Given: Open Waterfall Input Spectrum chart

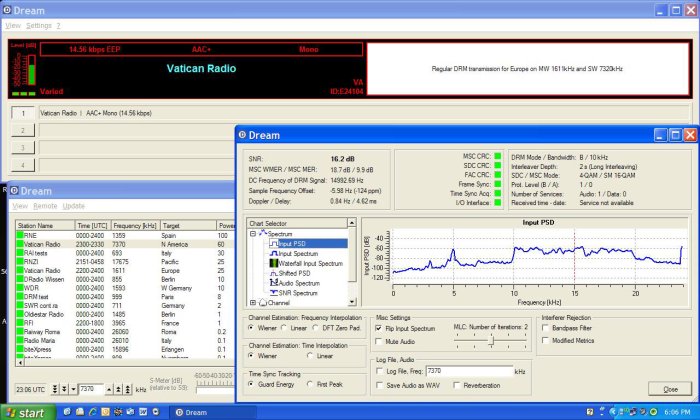Looking at the screenshot, I should (306, 263).
